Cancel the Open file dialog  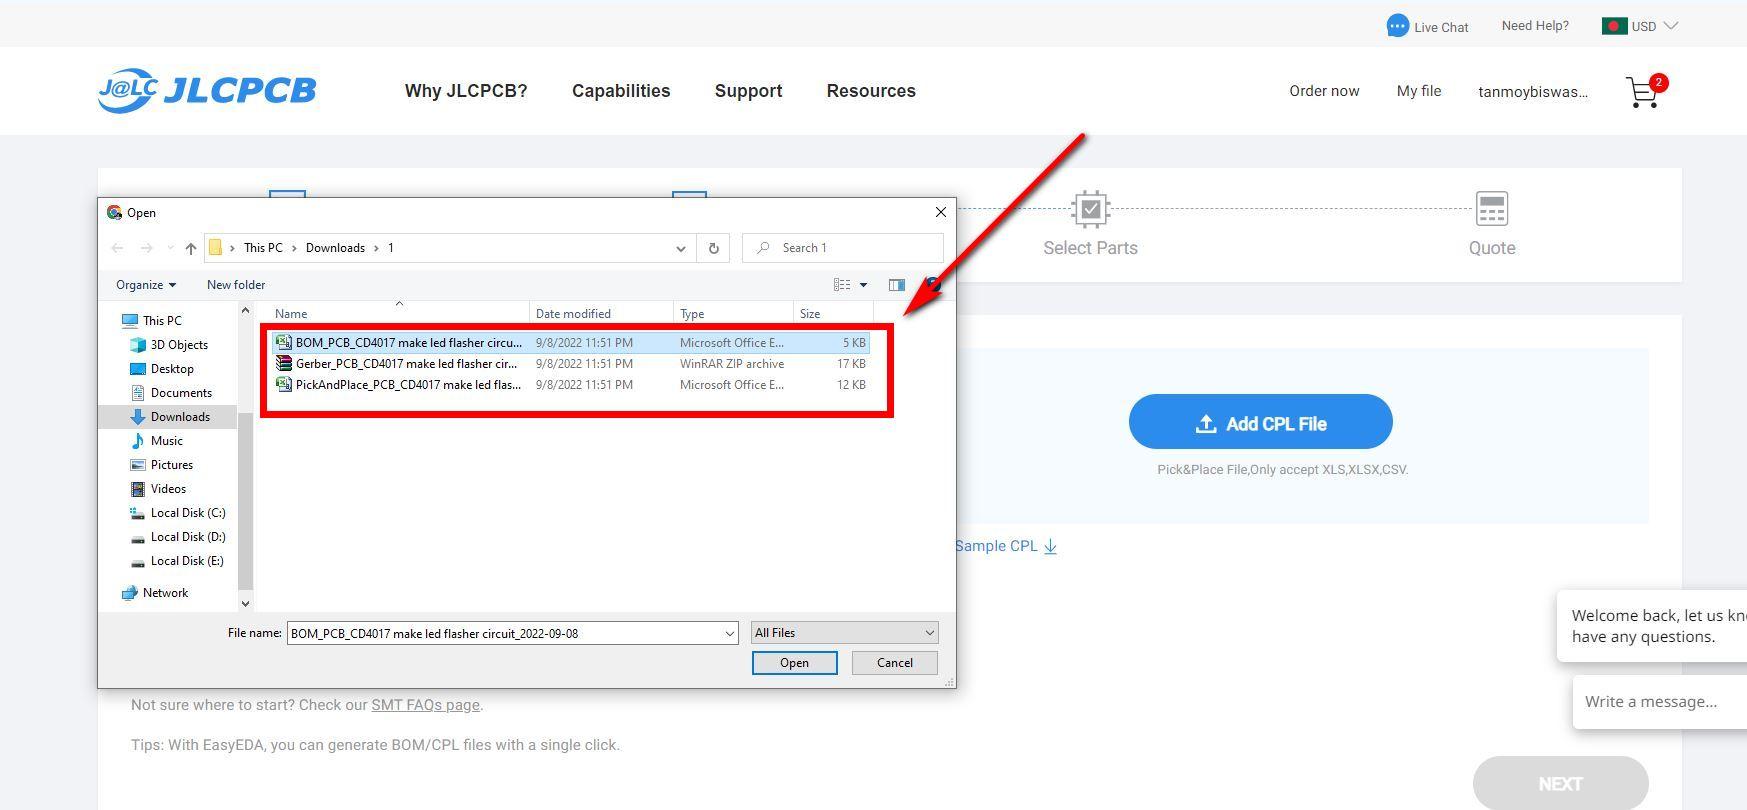click(x=894, y=663)
